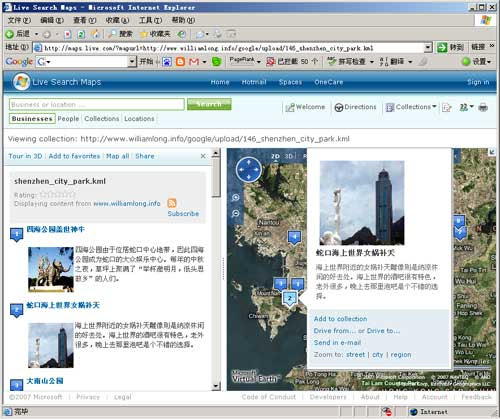Click Tour in 3D link
Viewport: 500px width, 419px height.
(x=25, y=156)
